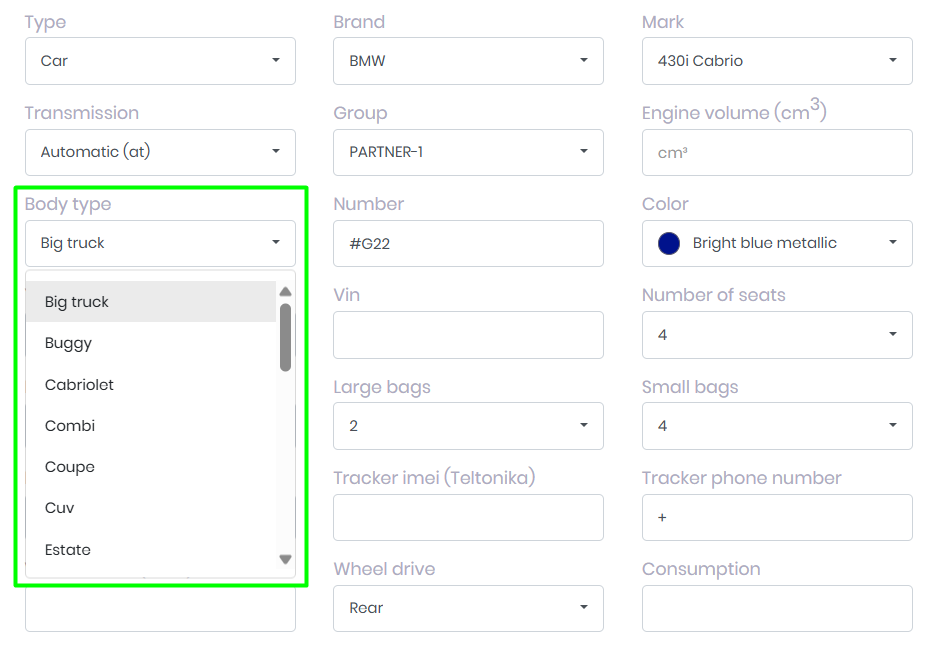Expand the Transmission dropdown
Viewport: 939px width, 647px height.
[160, 152]
